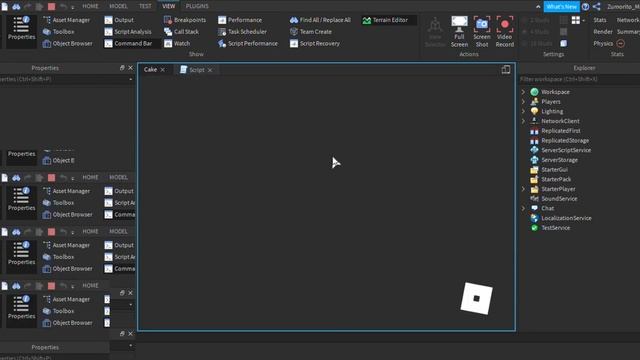Click the new file icon in top toolbar
The height and width of the screenshot is (360, 640).
pos(4,6)
